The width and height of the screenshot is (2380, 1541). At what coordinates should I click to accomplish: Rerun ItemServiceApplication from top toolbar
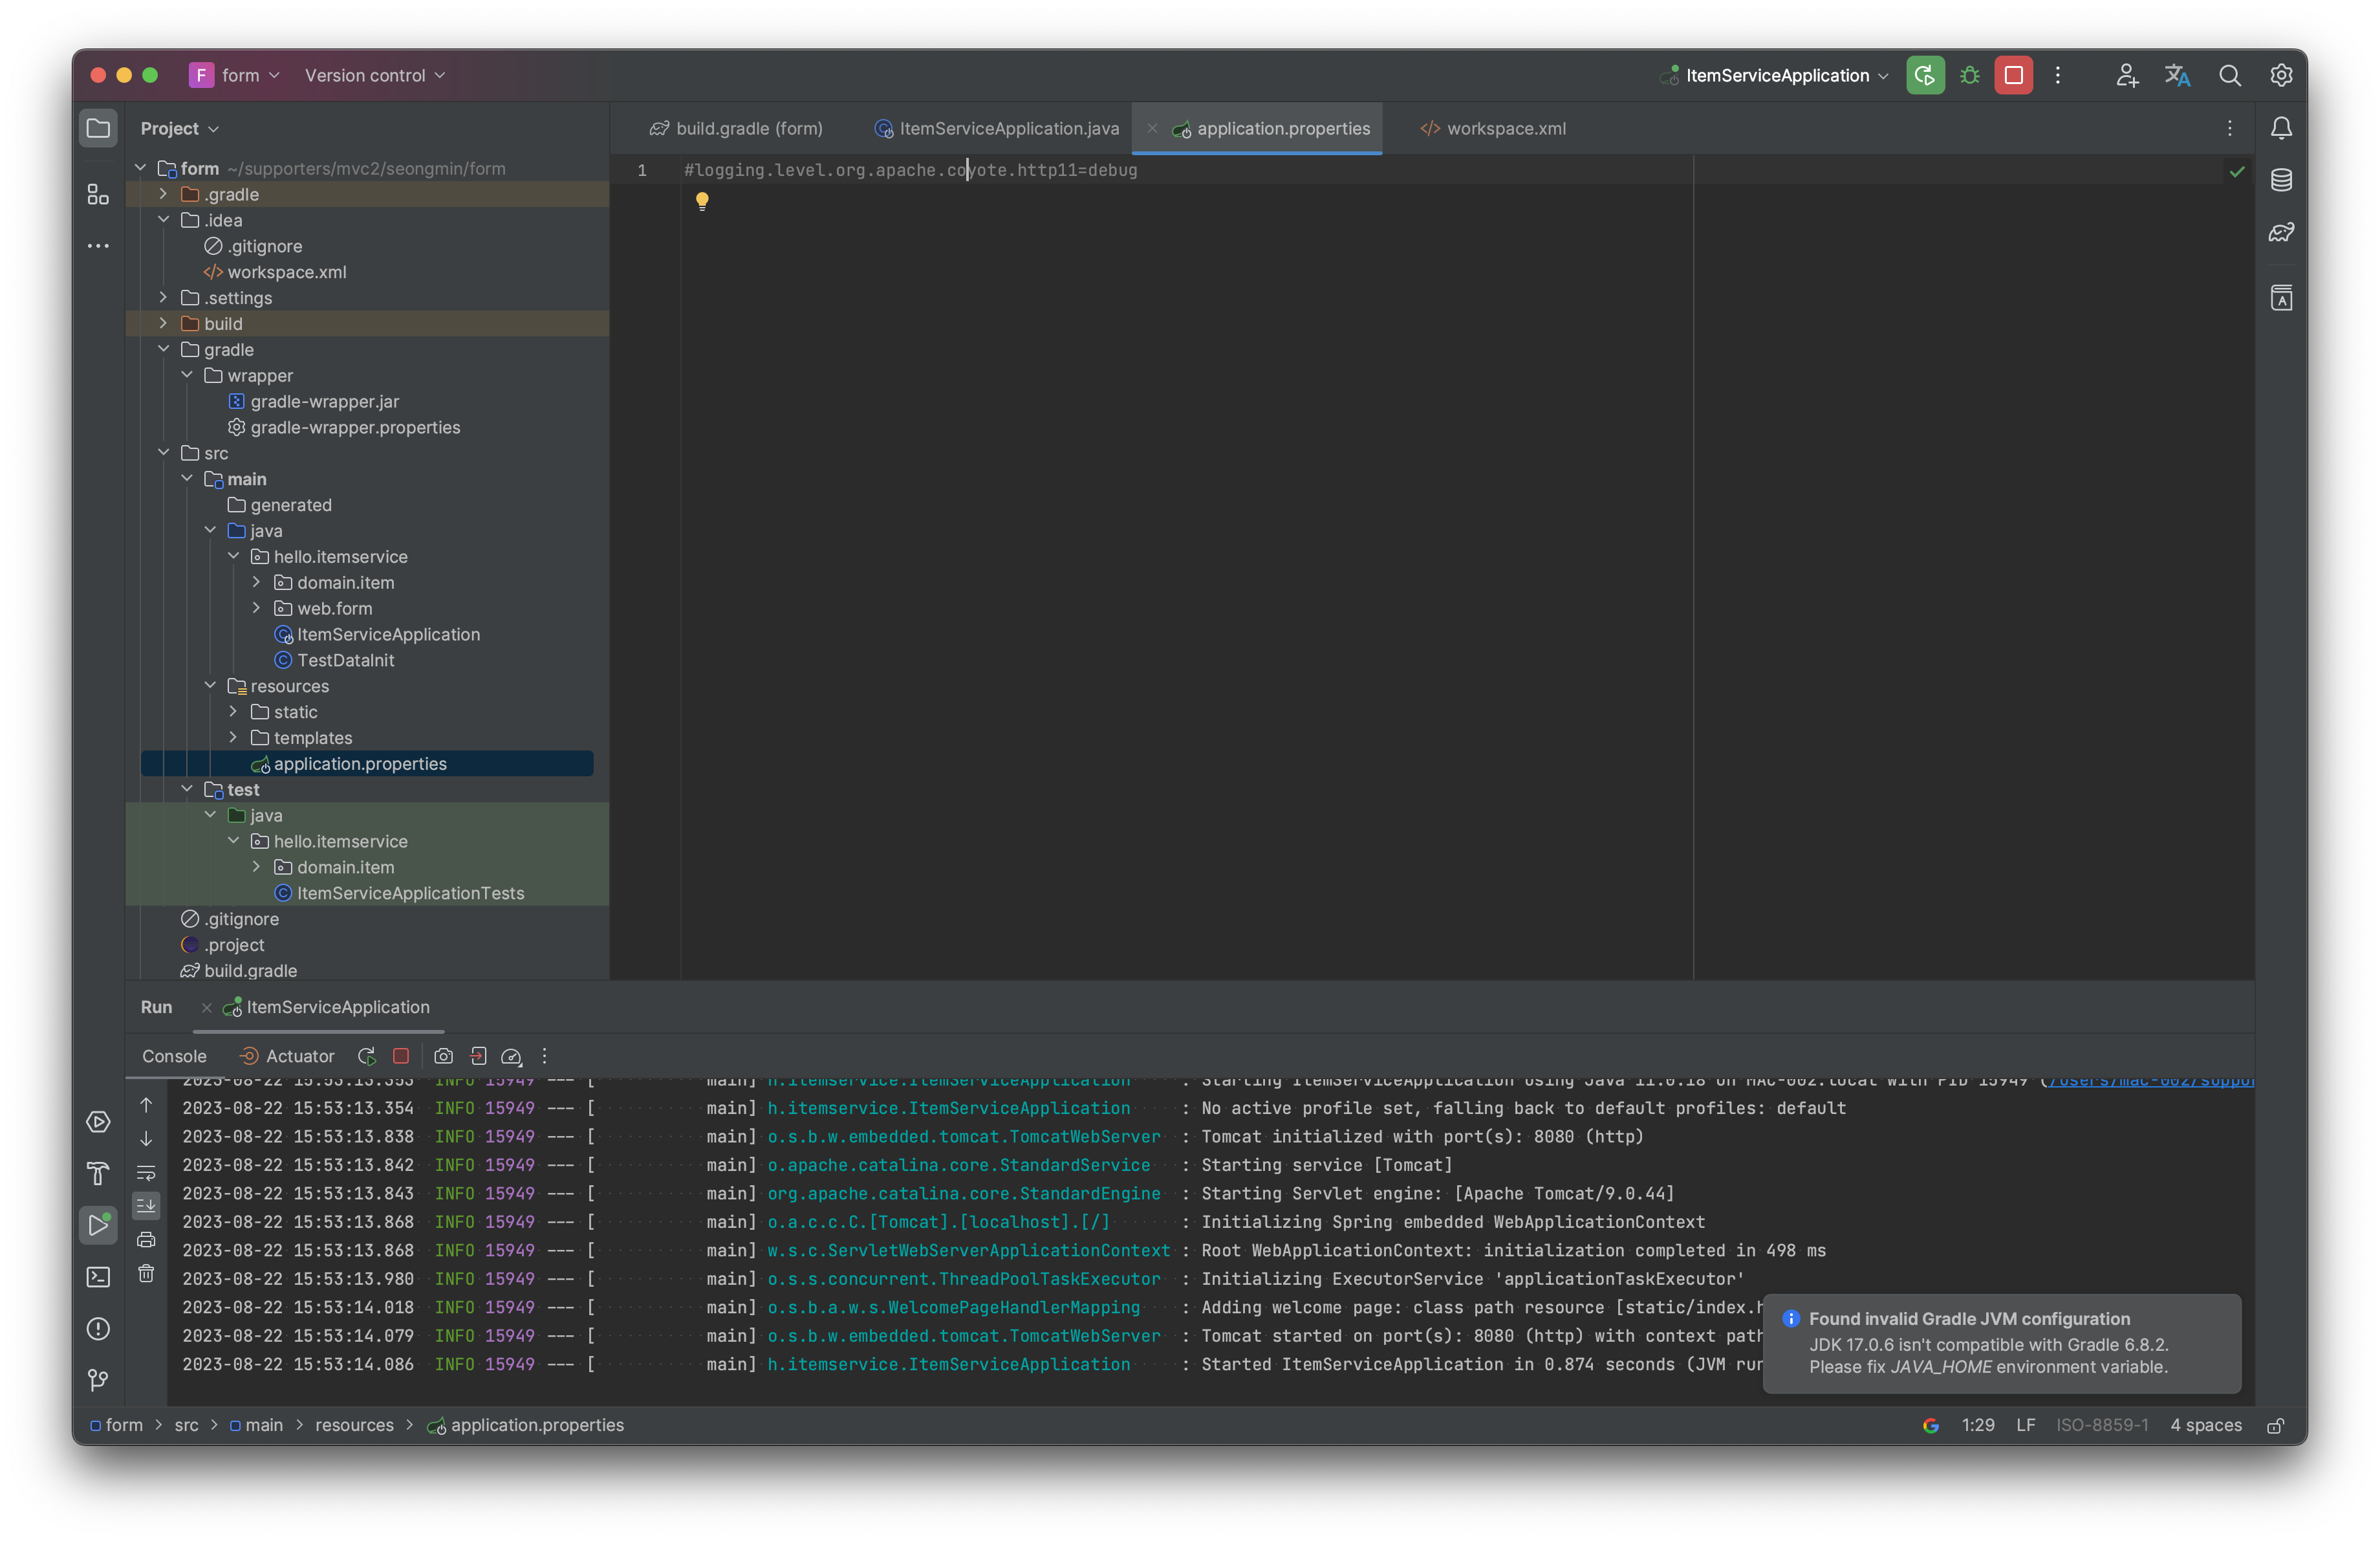[1925, 75]
